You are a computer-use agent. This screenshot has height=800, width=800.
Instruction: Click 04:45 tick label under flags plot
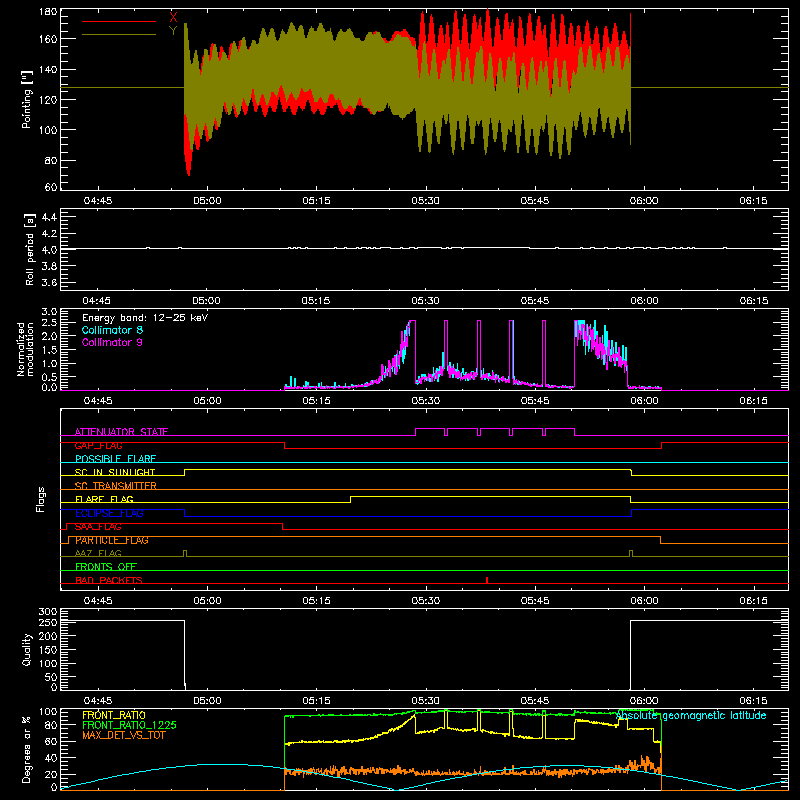pyautogui.click(x=98, y=601)
